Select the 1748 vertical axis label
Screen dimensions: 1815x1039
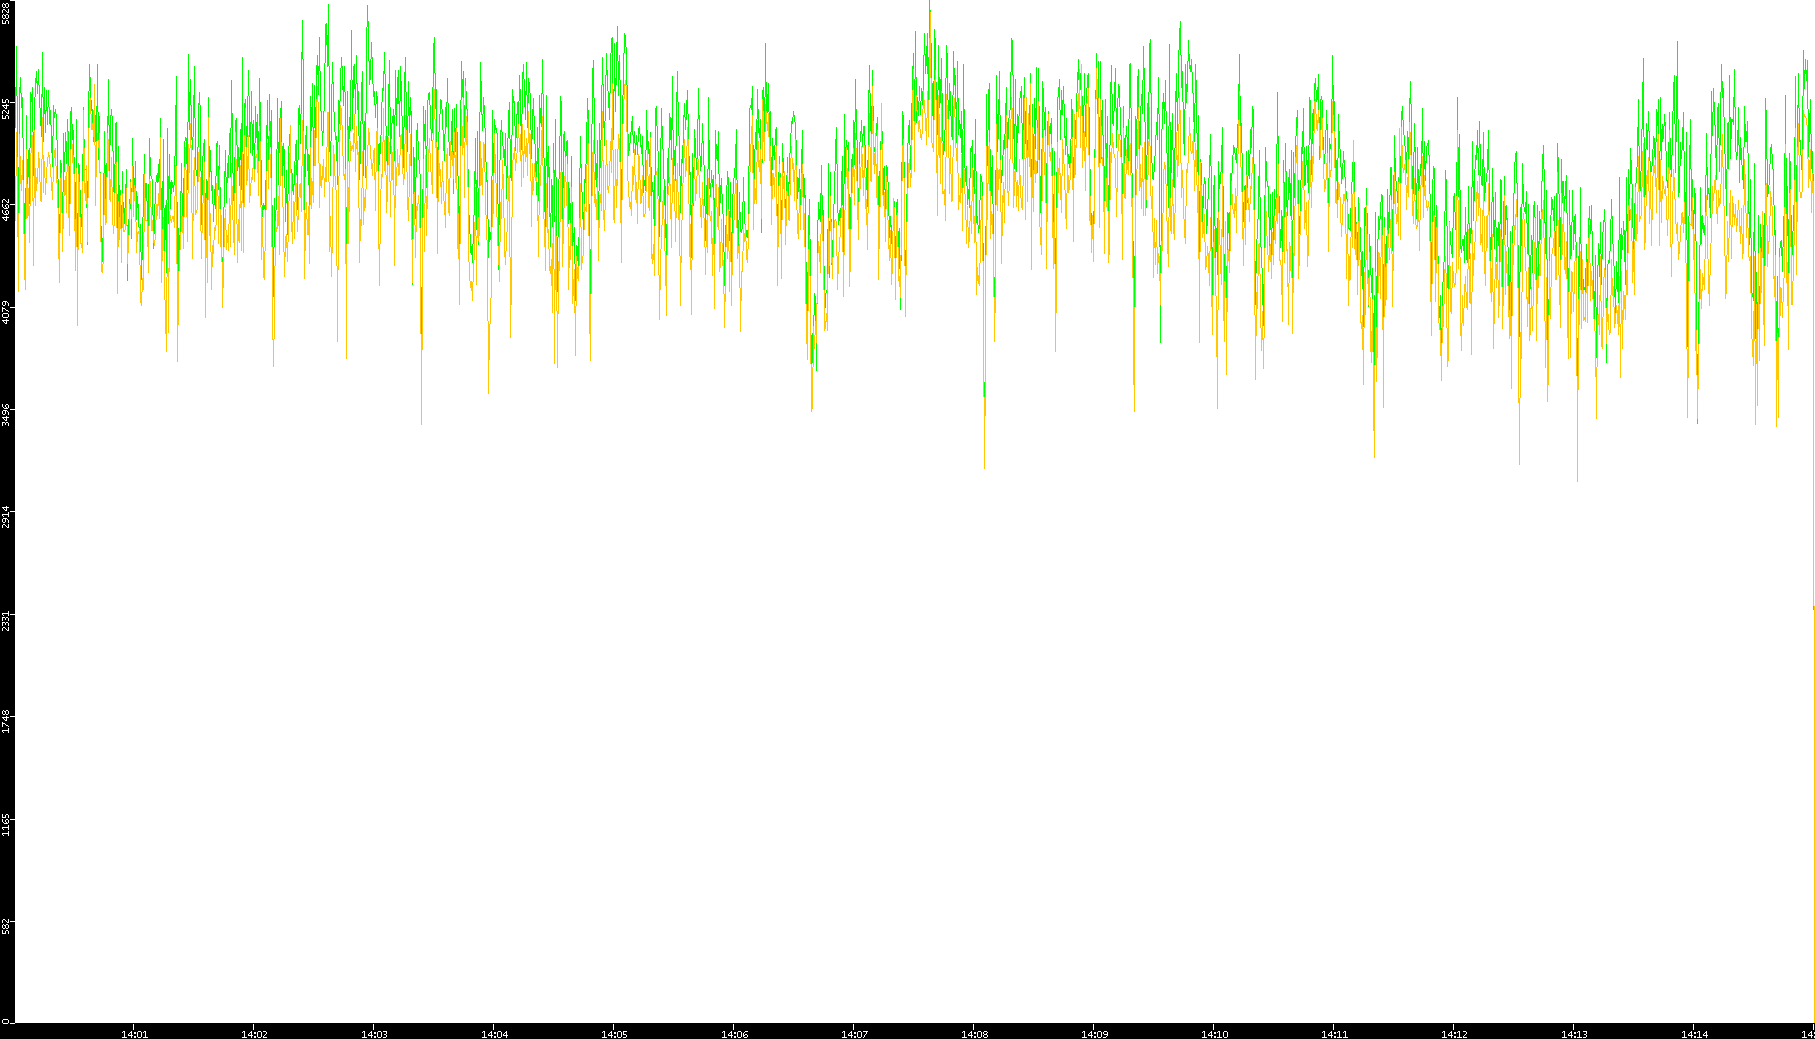click(x=7, y=721)
